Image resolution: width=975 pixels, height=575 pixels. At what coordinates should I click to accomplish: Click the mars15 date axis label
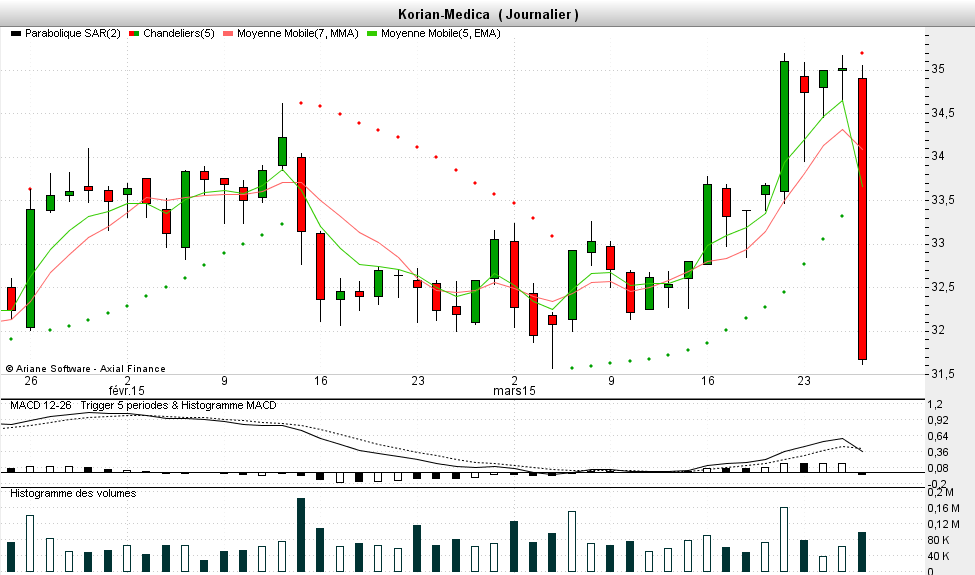click(x=514, y=391)
